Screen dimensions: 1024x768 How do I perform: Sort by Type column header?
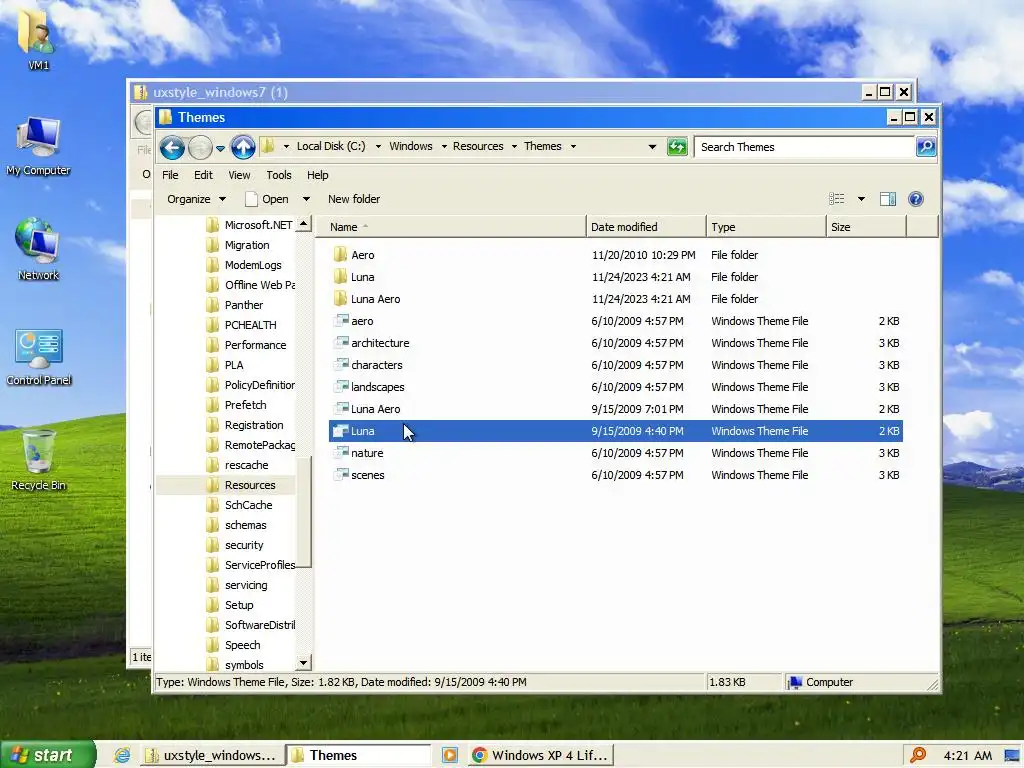coord(766,227)
